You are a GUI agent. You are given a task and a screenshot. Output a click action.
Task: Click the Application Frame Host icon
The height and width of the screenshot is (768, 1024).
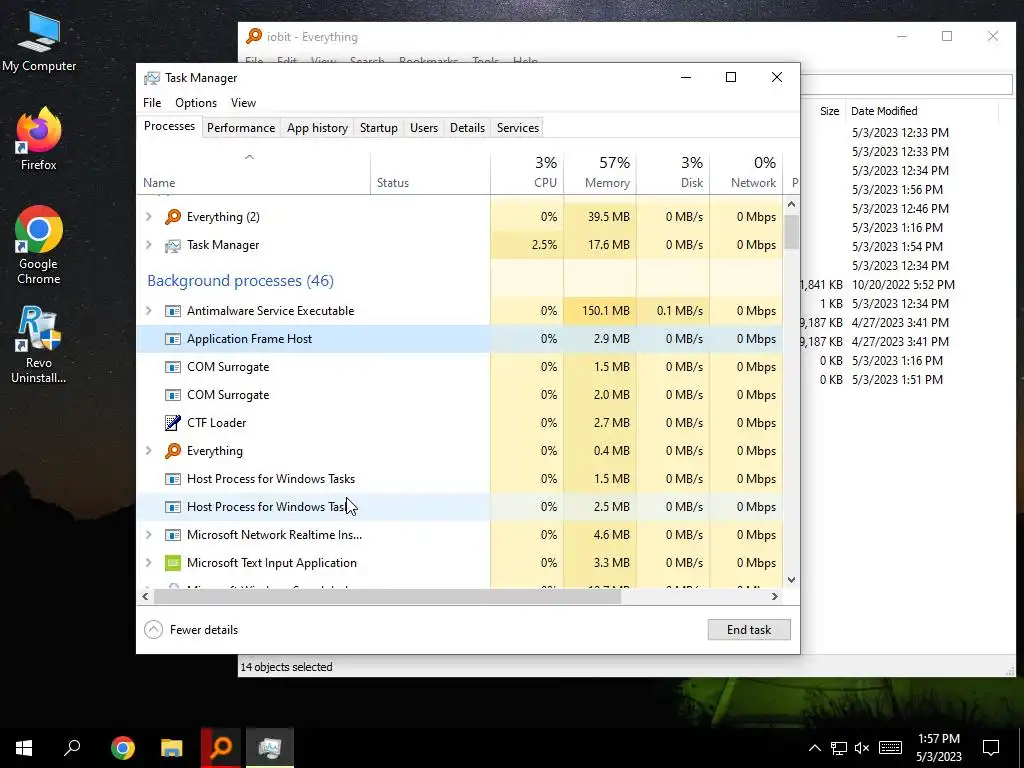172,339
